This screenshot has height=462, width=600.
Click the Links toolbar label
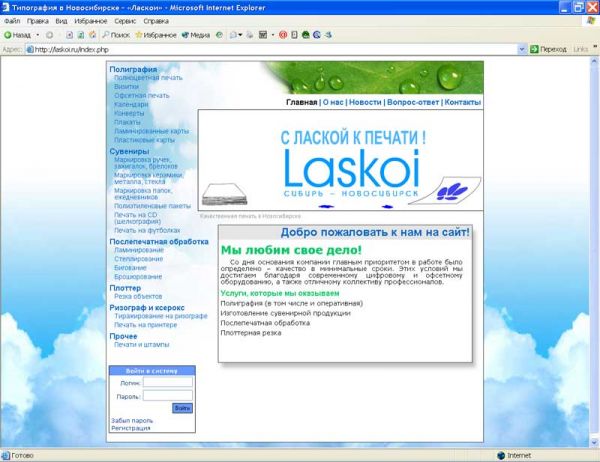click(580, 49)
